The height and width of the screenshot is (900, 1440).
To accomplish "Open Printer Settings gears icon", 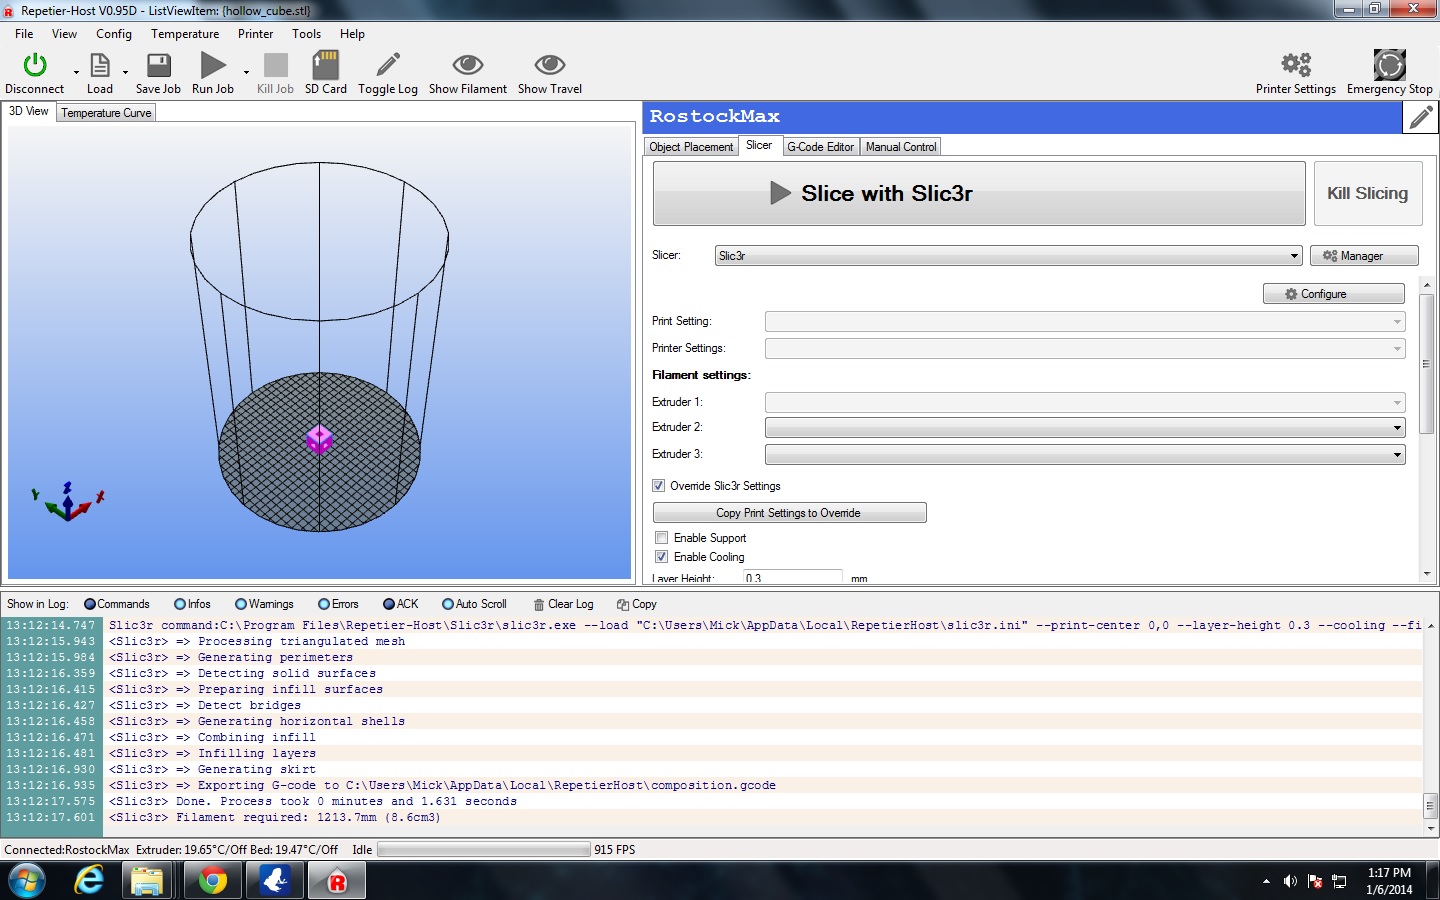I will (1296, 66).
